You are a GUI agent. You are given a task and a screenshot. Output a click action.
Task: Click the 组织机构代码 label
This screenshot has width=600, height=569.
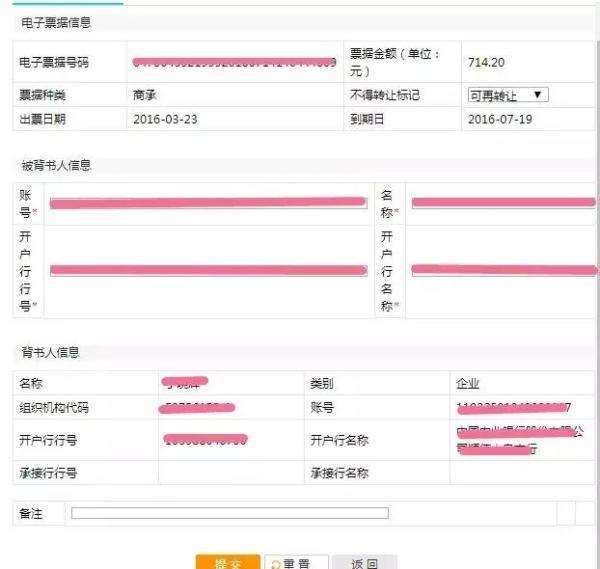pyautogui.click(x=54, y=408)
